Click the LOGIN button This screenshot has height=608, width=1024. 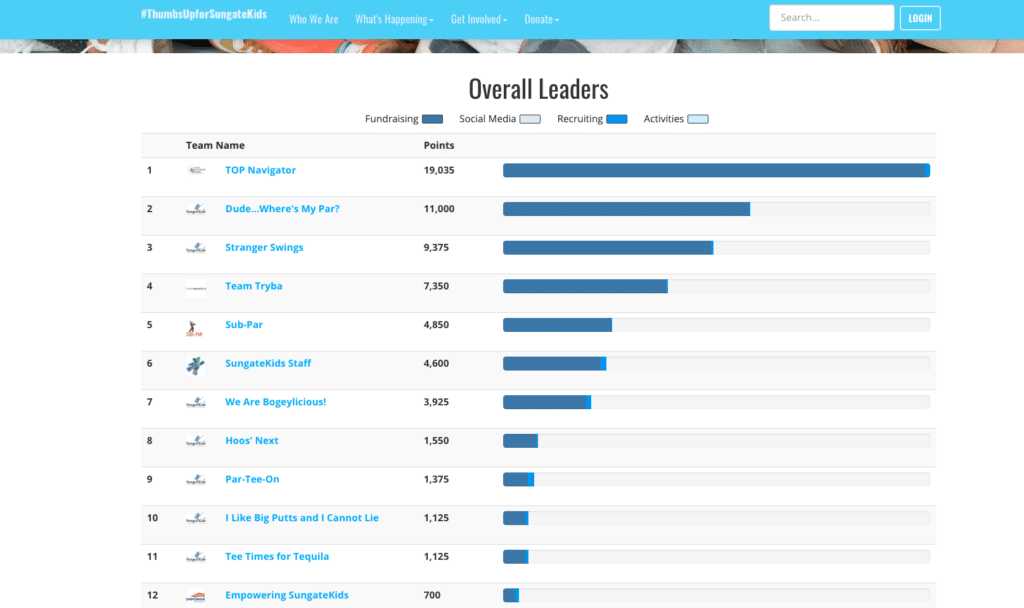point(920,18)
